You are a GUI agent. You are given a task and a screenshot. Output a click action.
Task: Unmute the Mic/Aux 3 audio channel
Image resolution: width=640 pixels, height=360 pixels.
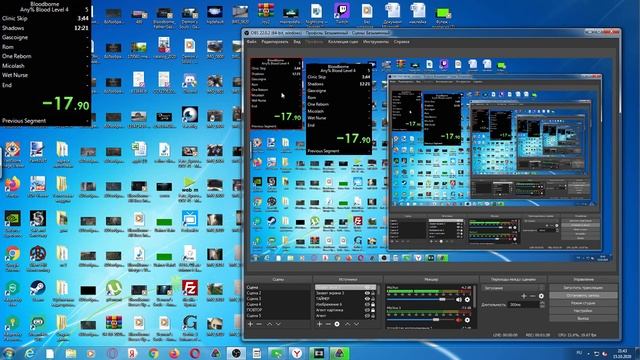coord(459,320)
